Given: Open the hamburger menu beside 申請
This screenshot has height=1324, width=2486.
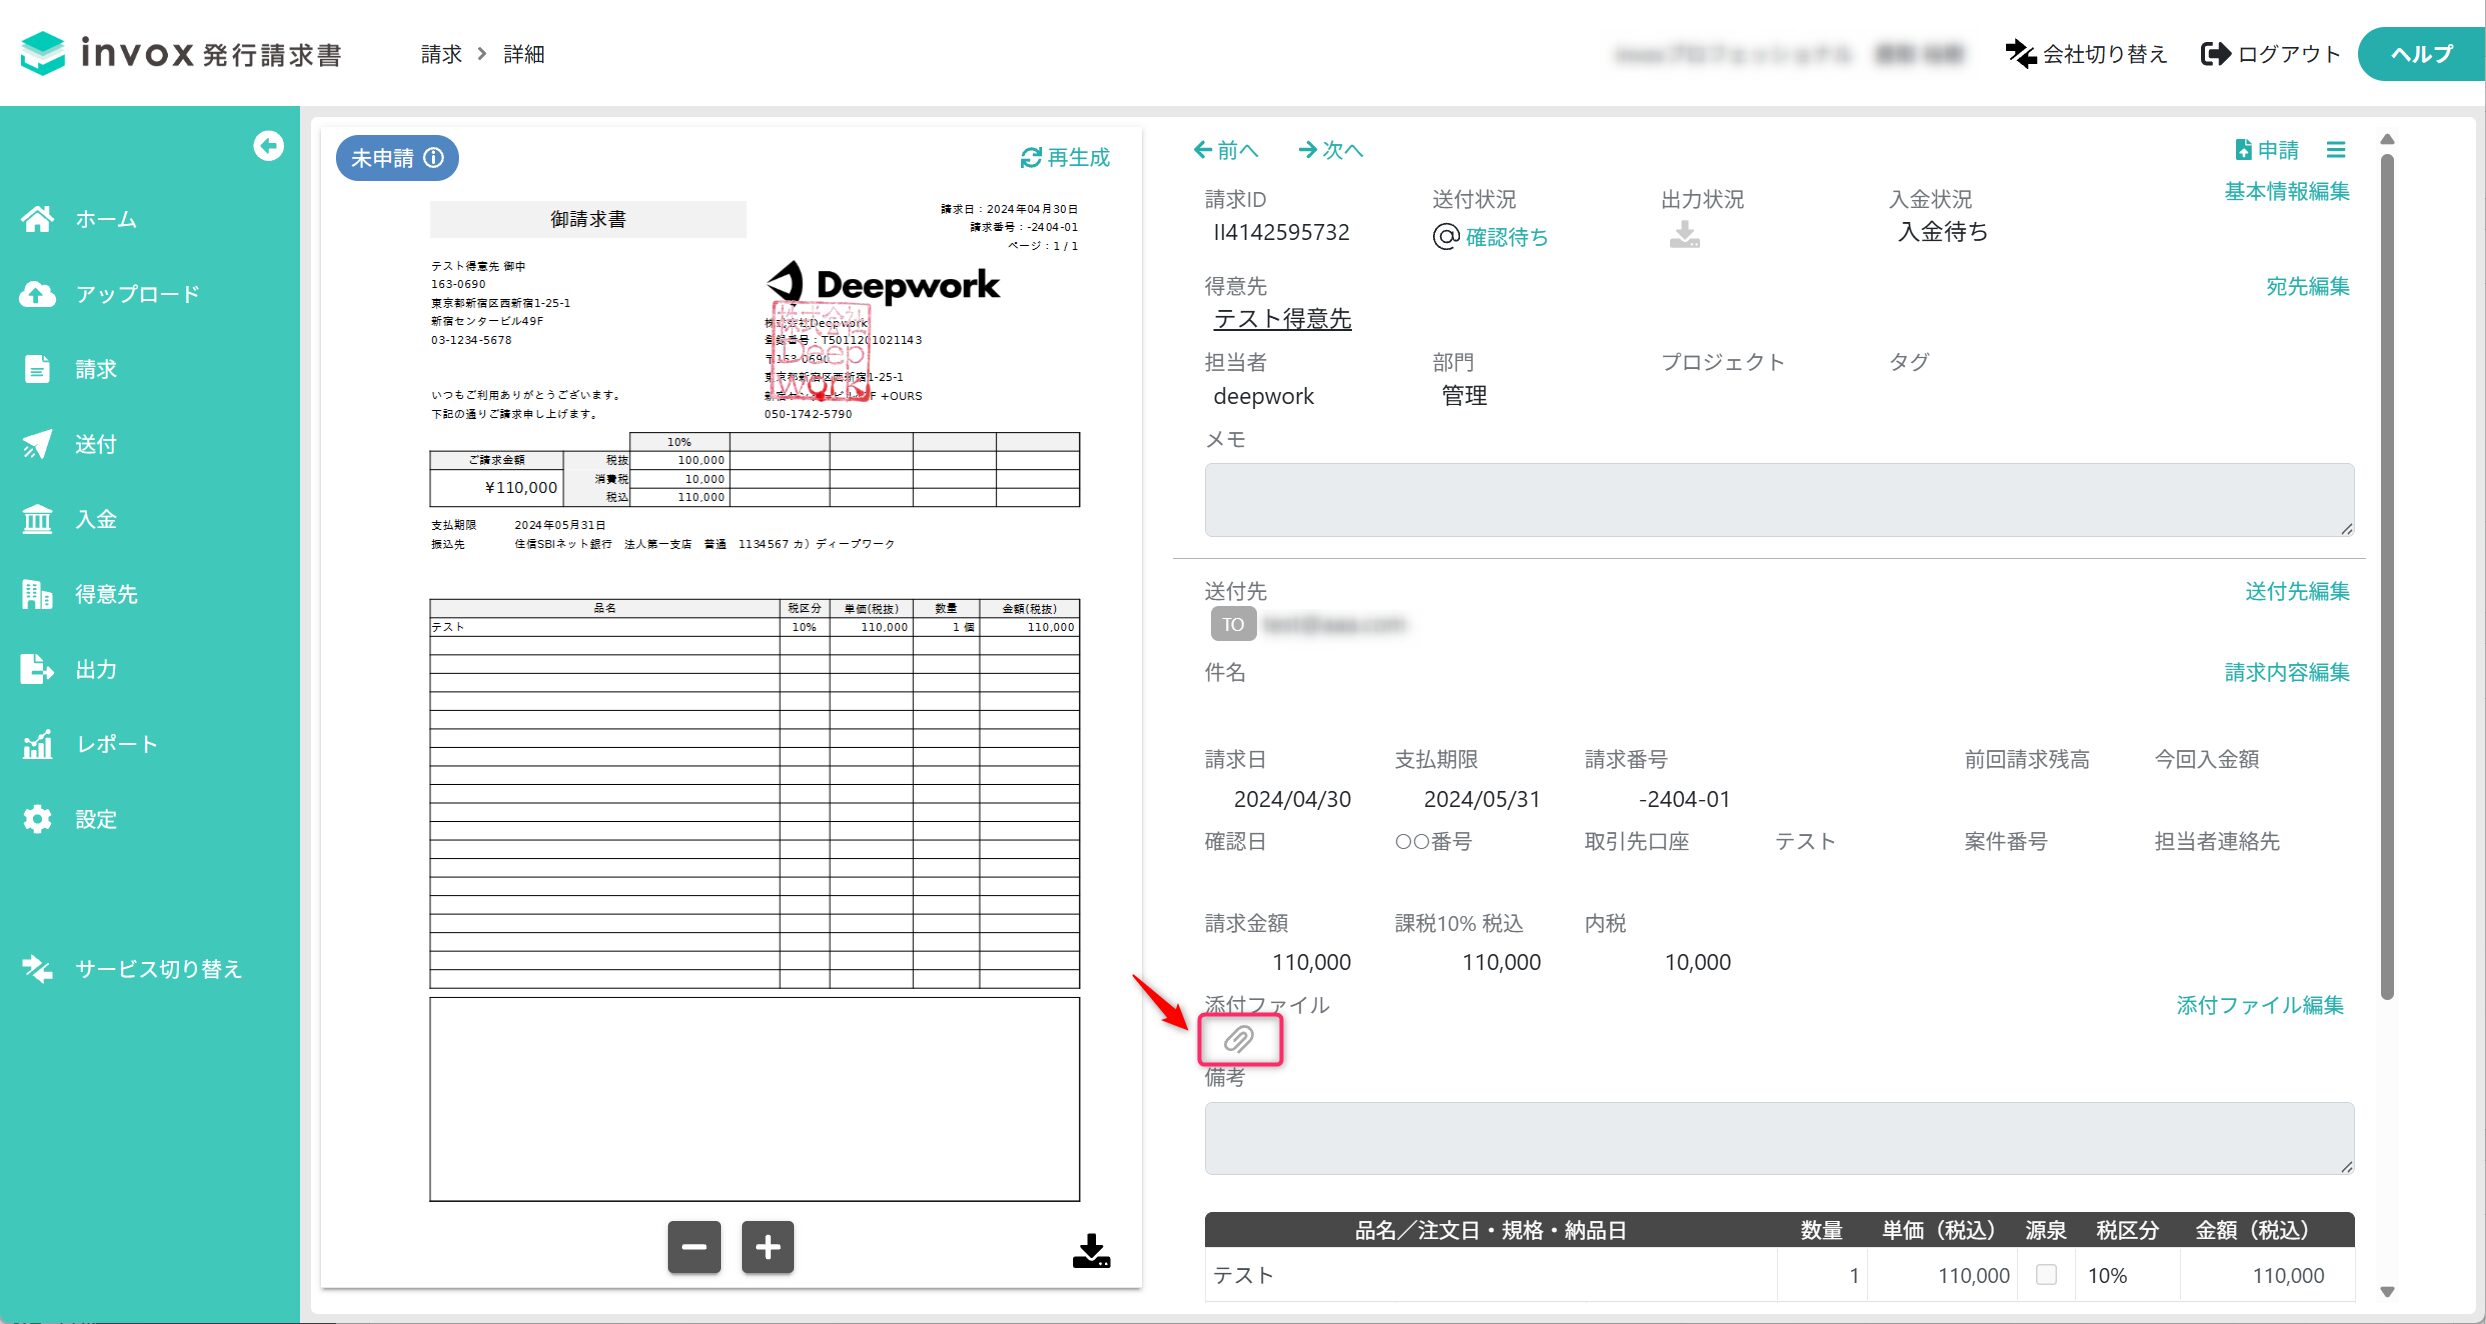Looking at the screenshot, I should pyautogui.click(x=2336, y=150).
